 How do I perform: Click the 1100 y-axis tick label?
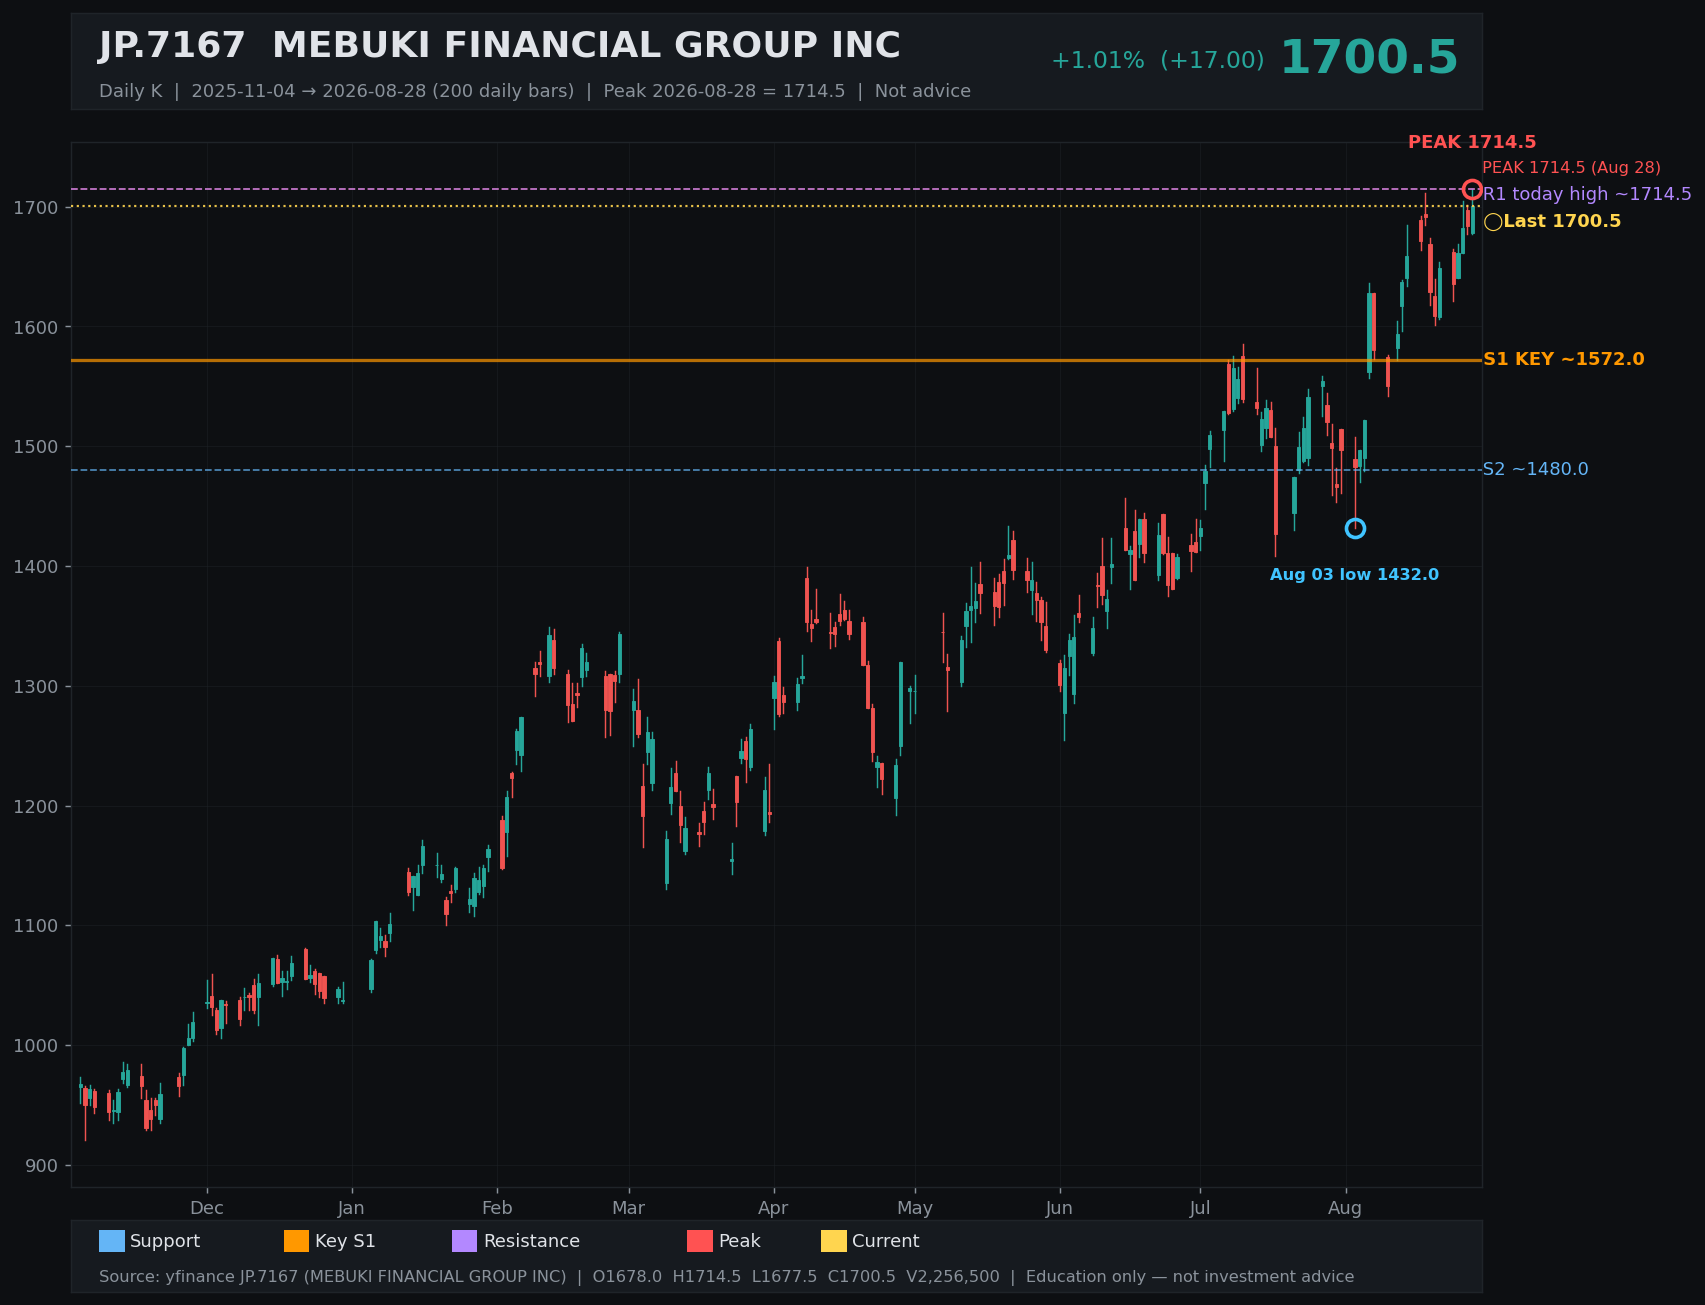pos(38,926)
